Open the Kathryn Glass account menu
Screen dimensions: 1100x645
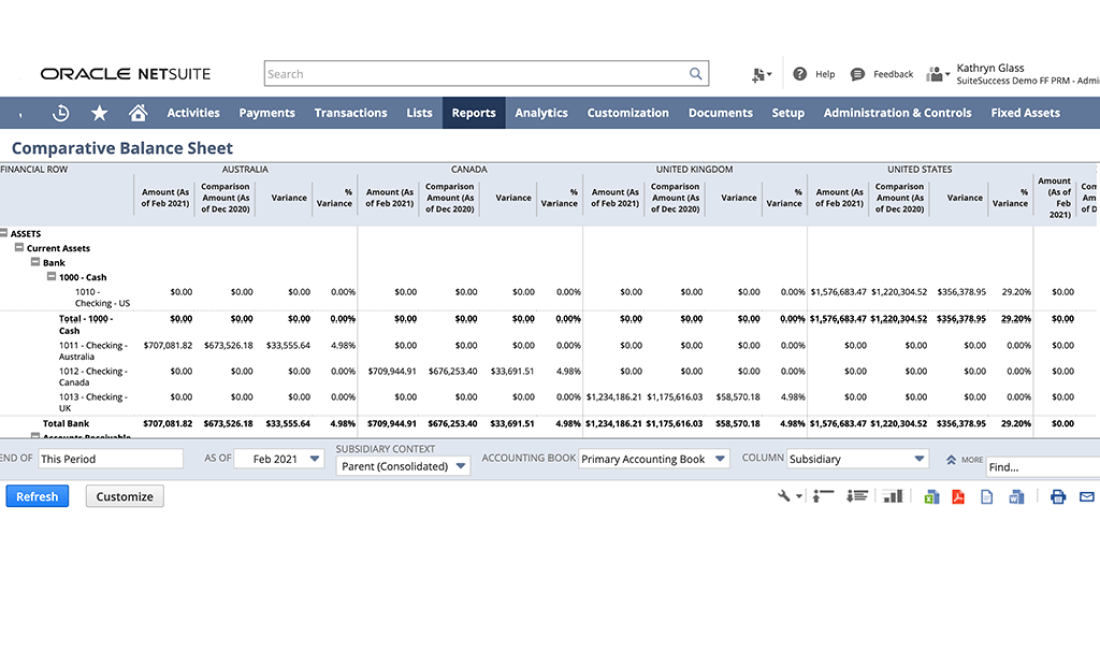coord(1028,74)
